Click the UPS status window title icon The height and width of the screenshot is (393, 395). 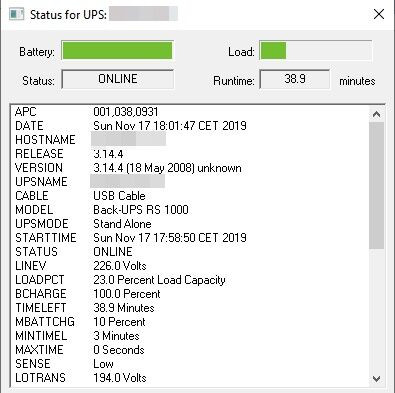point(17,14)
